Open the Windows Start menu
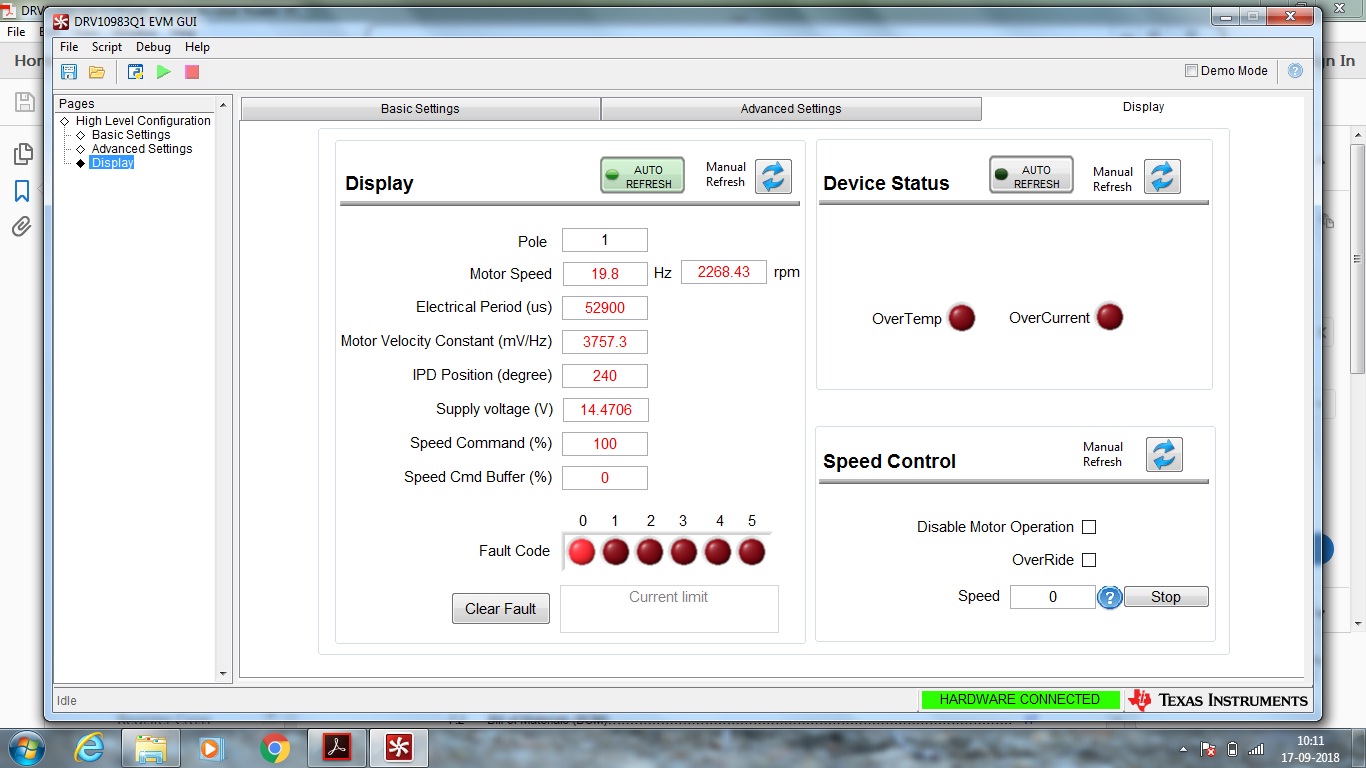1366x768 pixels. pos(24,748)
